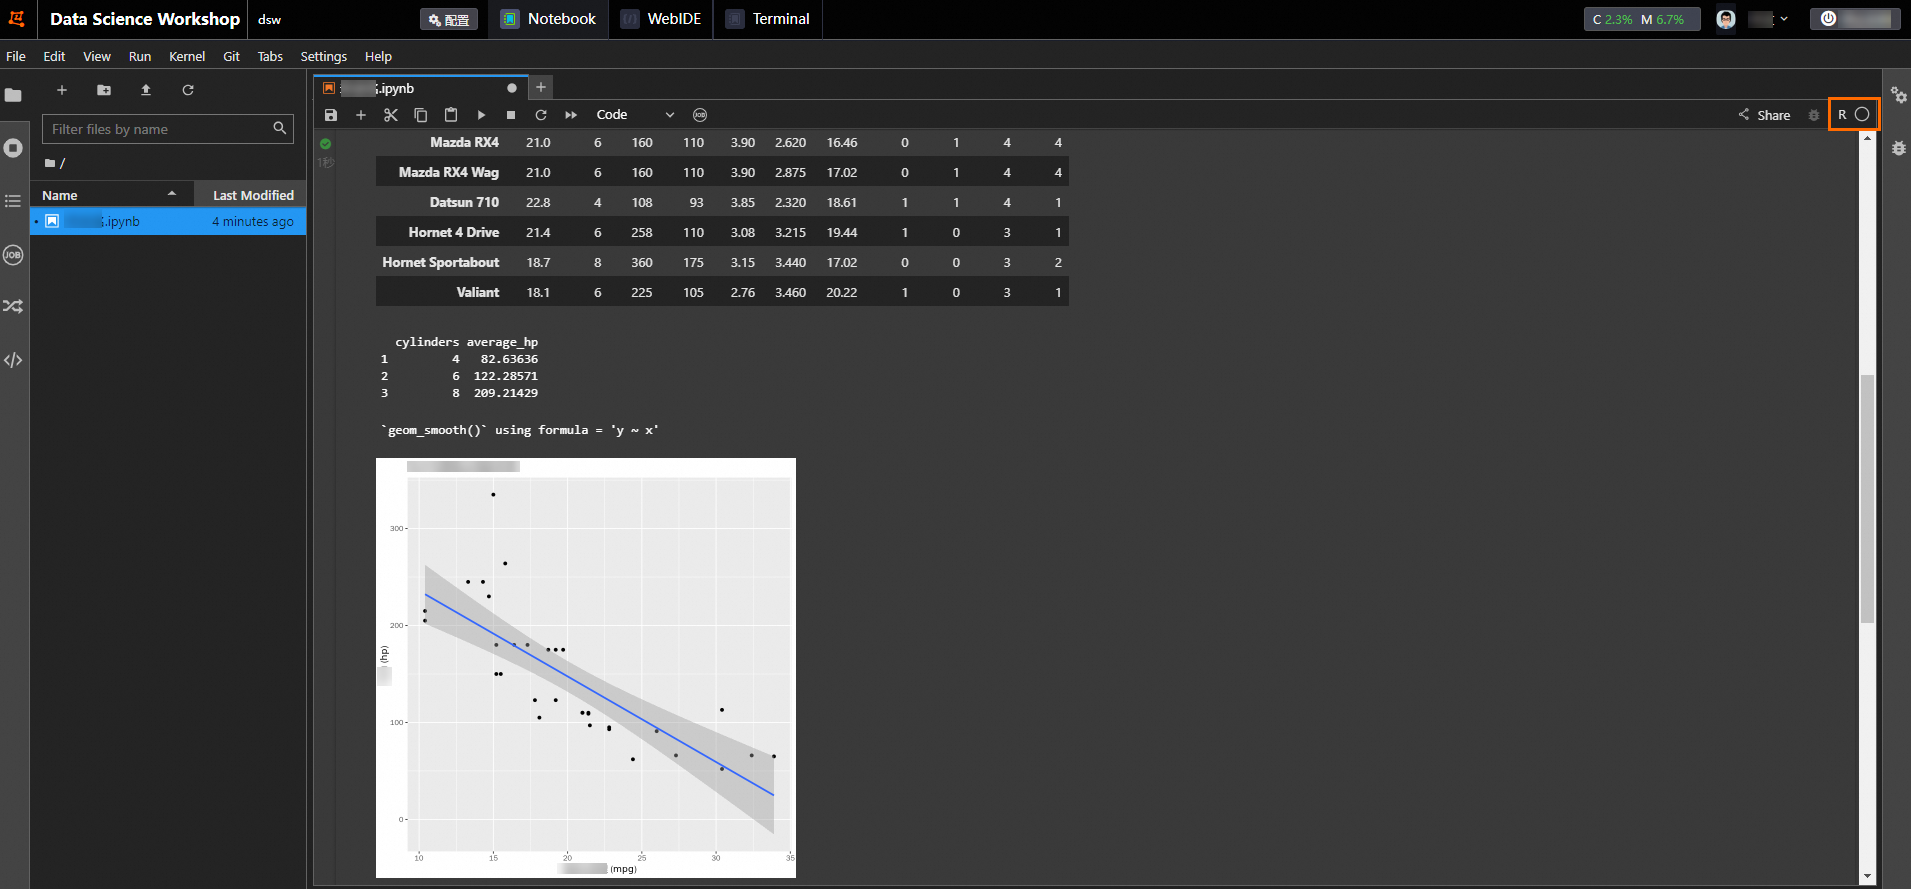The image size is (1911, 889).
Task: Open the Help menu
Action: (x=378, y=56)
